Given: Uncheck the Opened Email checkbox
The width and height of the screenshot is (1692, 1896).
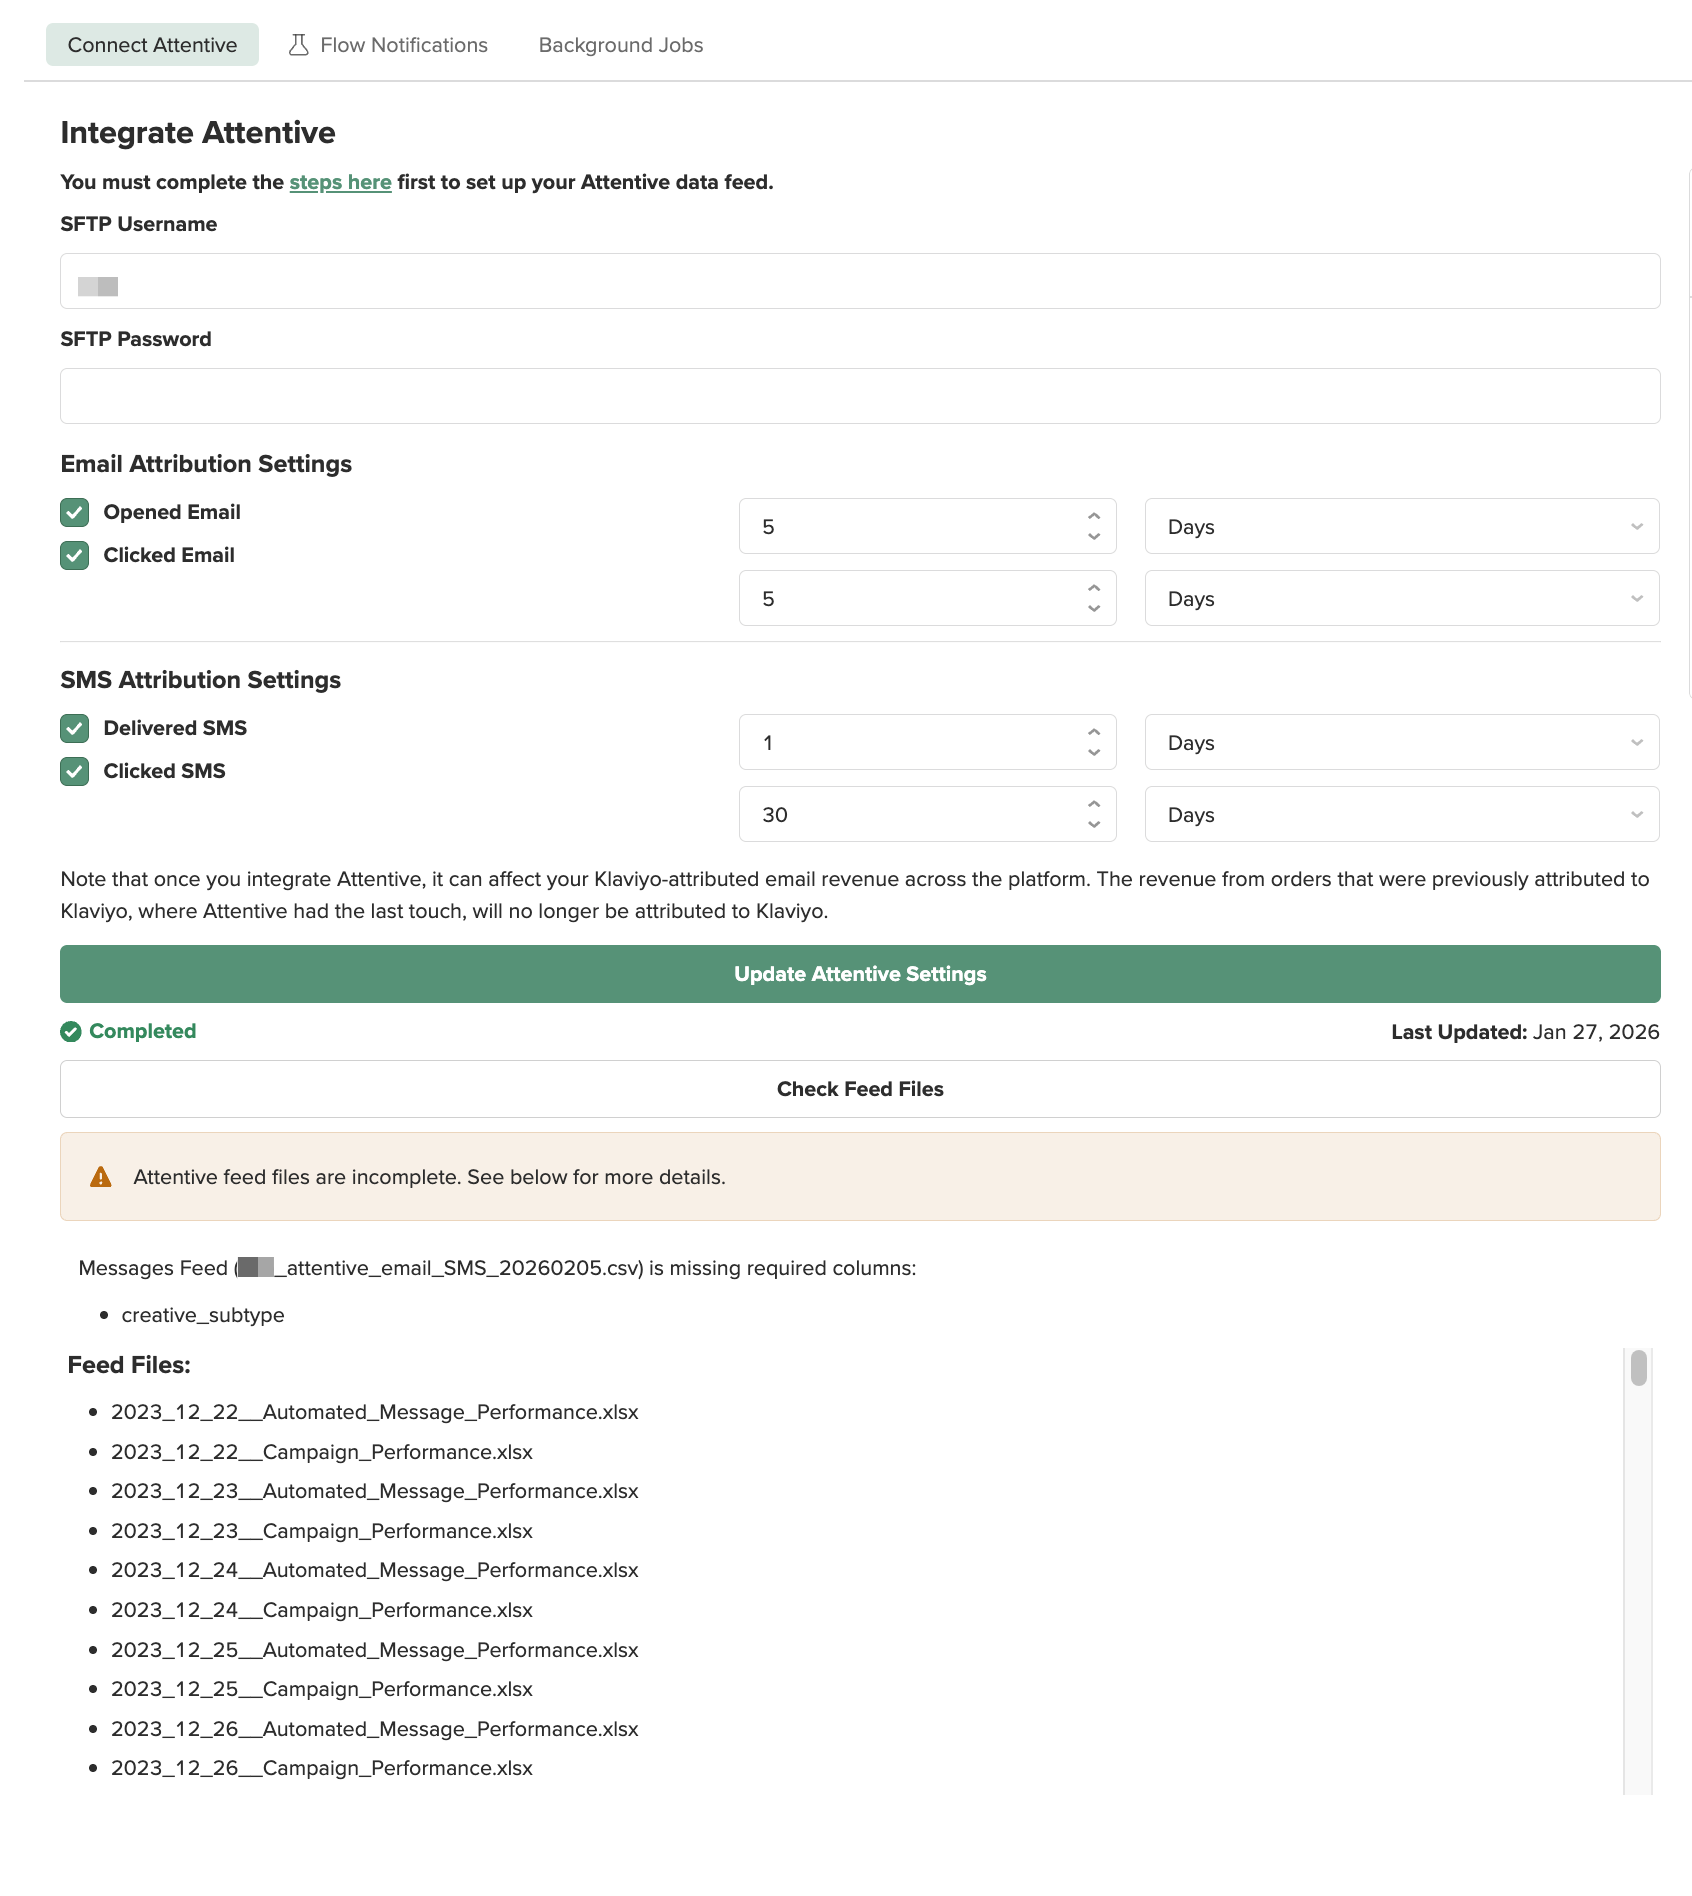Looking at the screenshot, I should pyautogui.click(x=75, y=513).
